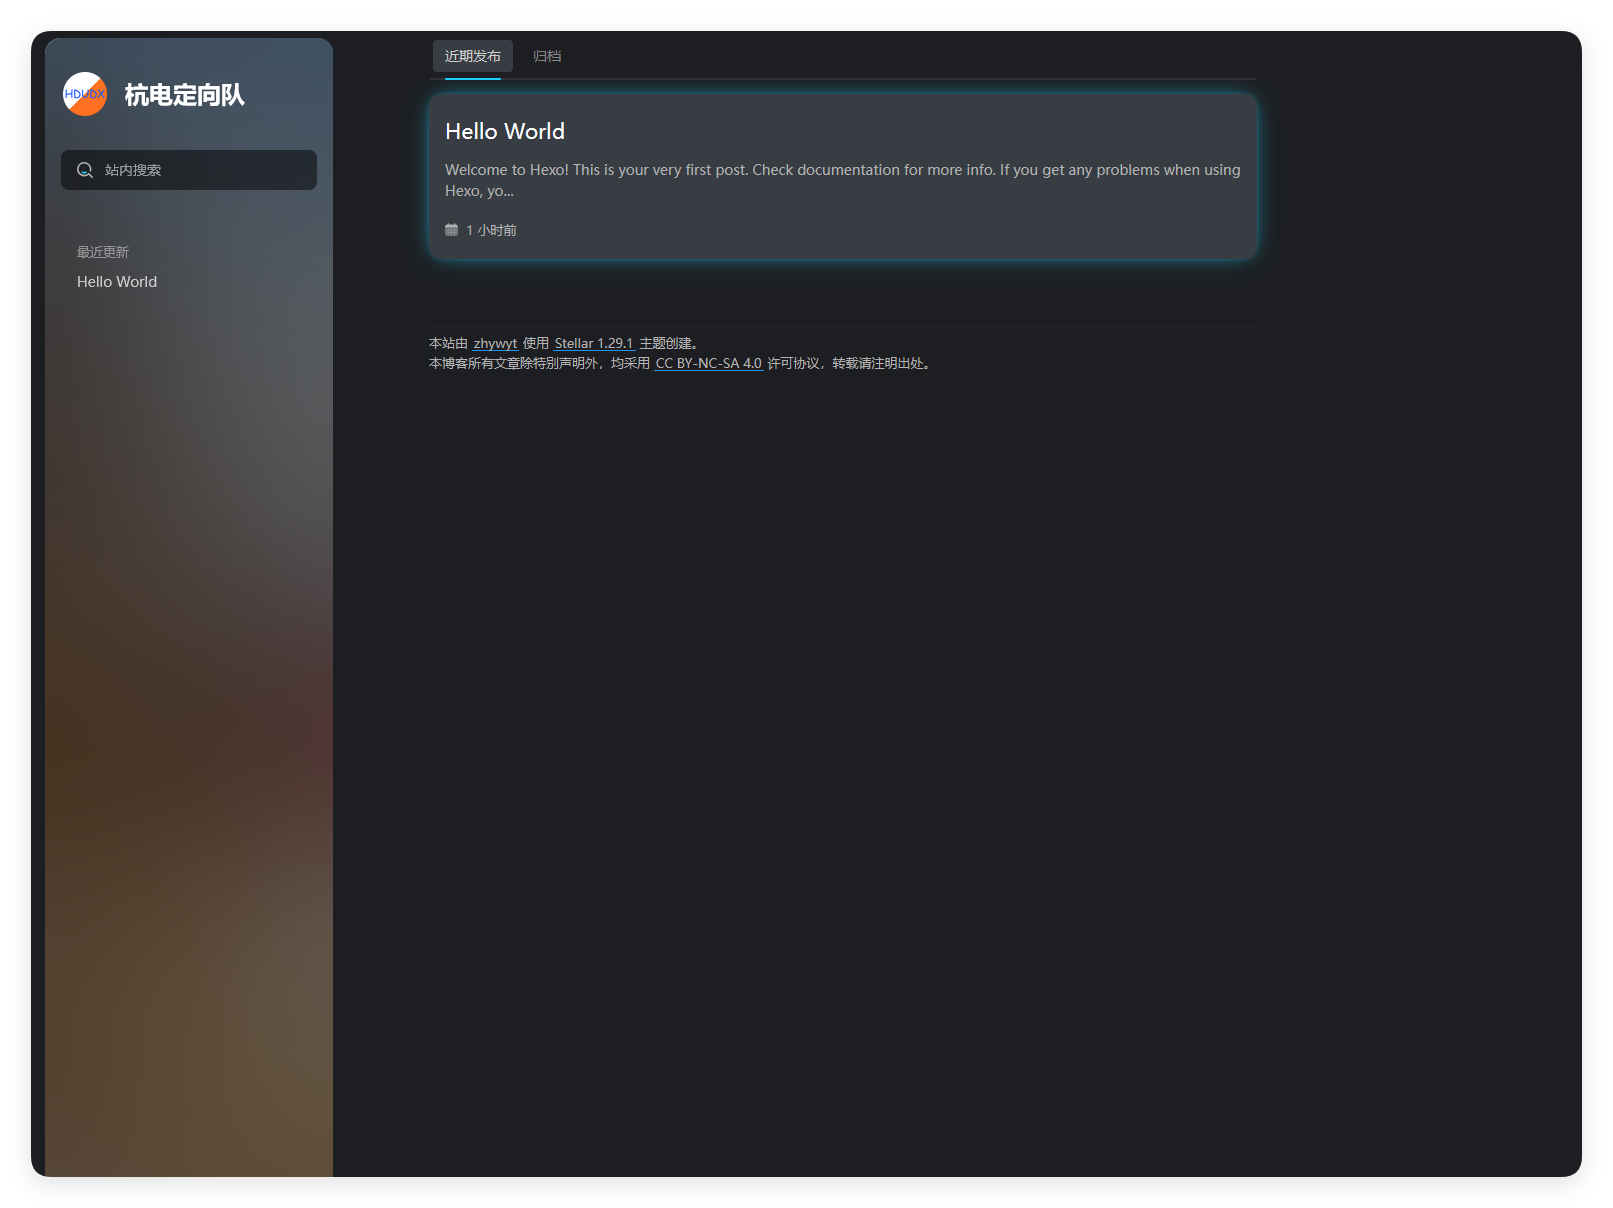Viewport: 1613px width, 1208px height.
Task: Click the '主题创建' text in the footer
Action: pos(668,343)
